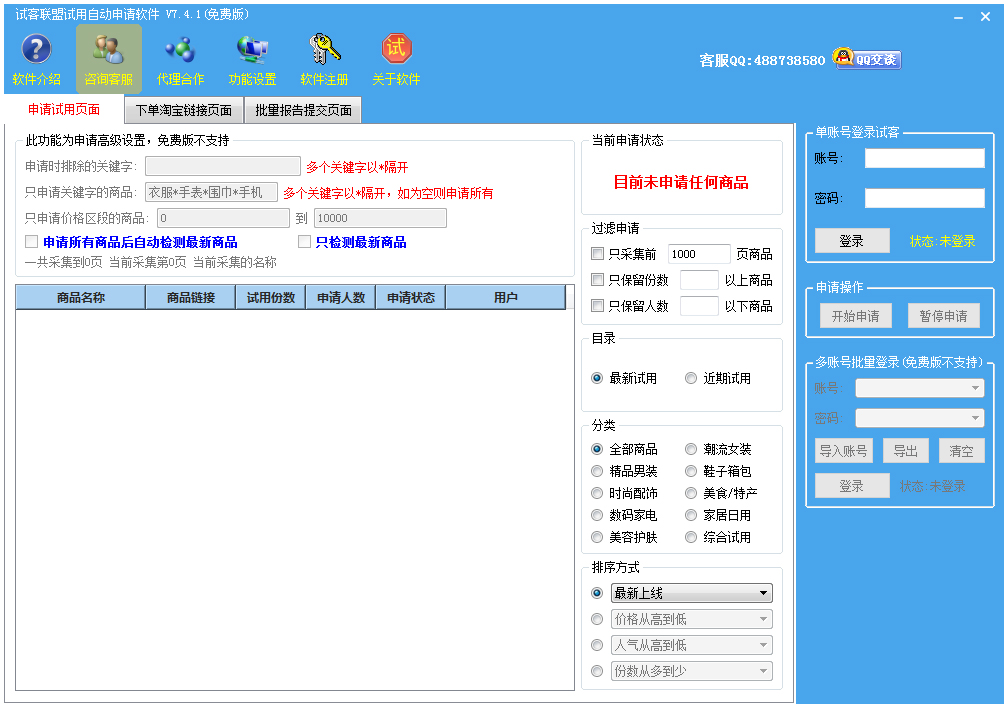Select the 份数从多到少 sort radio button
The width and height of the screenshot is (1006, 706).
(x=597, y=671)
